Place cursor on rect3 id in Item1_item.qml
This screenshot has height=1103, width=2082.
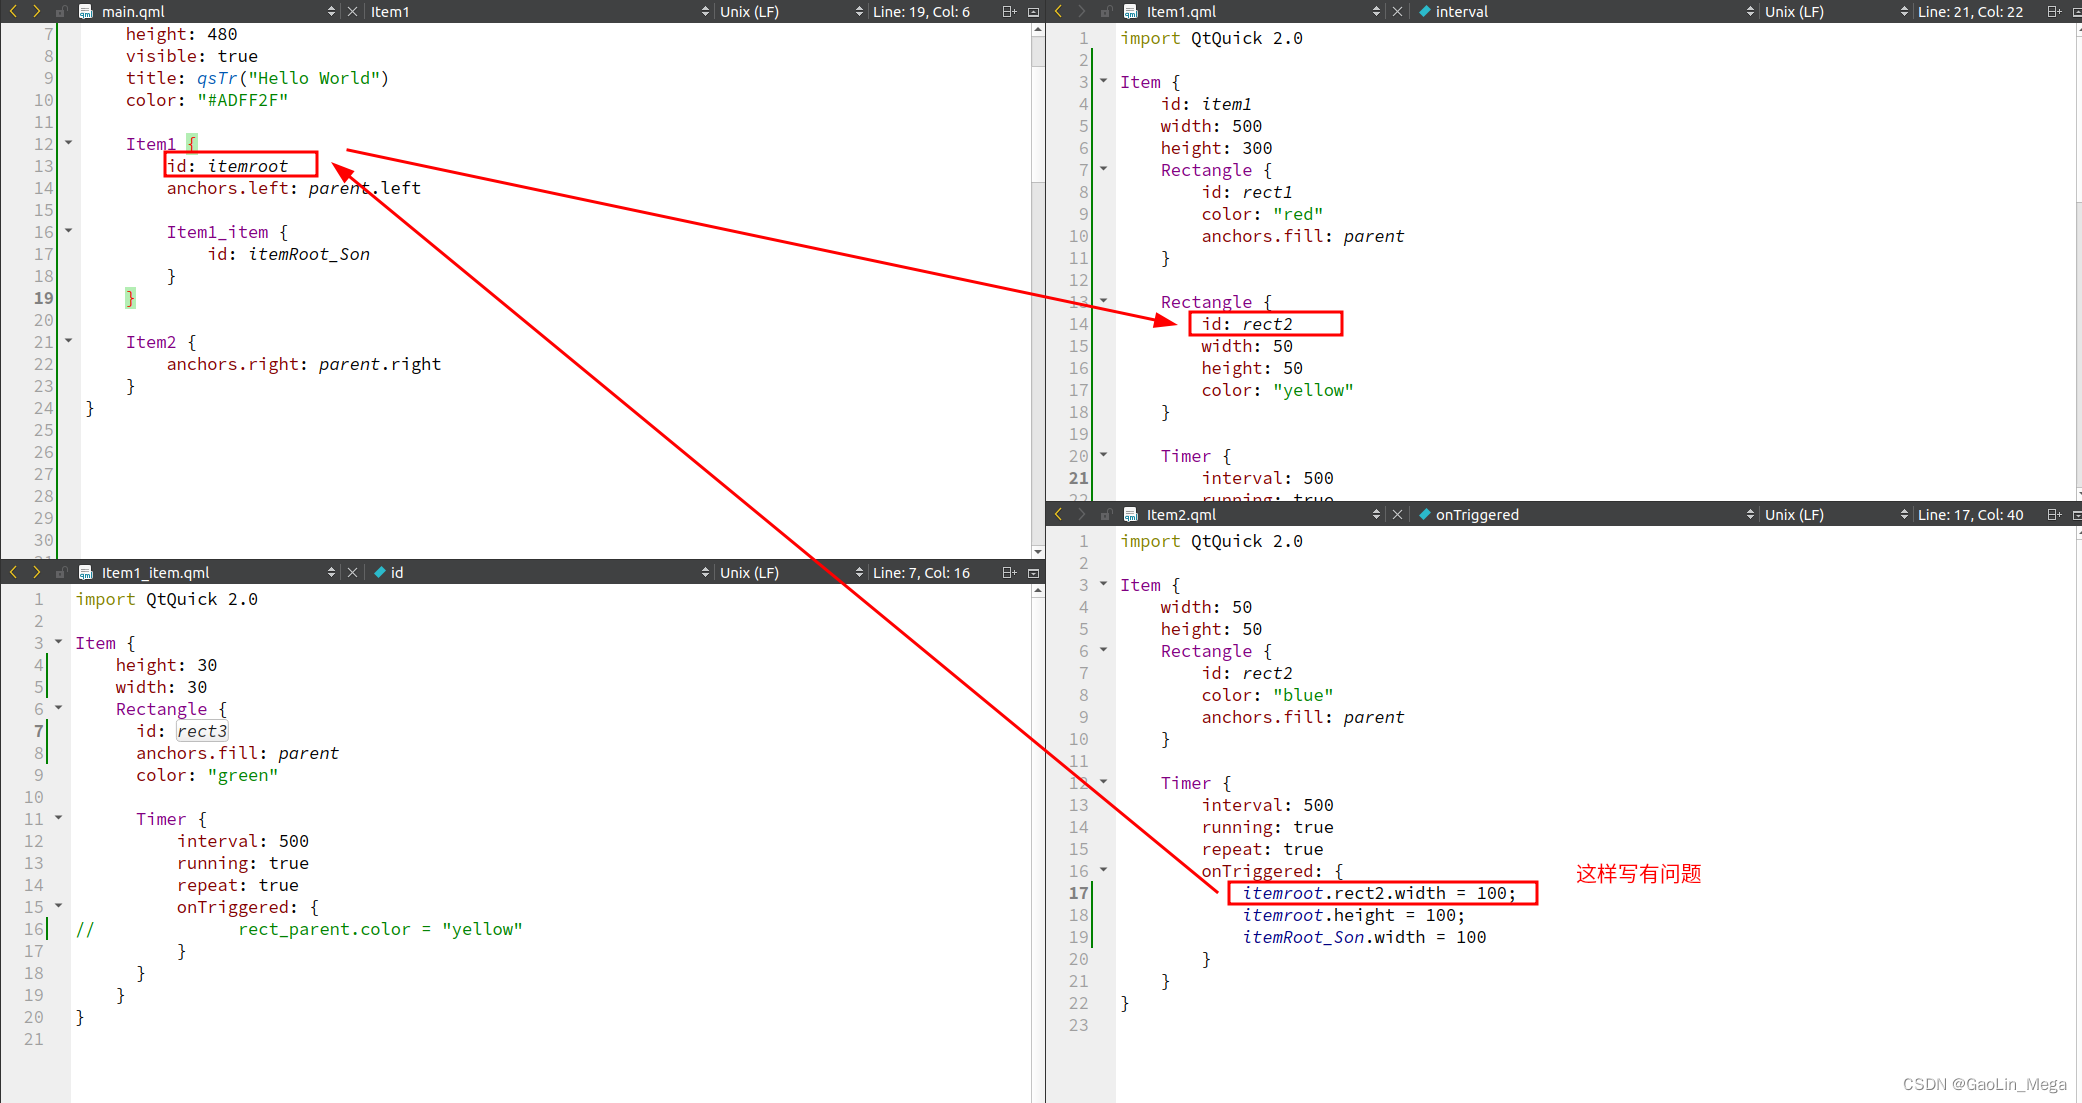coord(202,731)
